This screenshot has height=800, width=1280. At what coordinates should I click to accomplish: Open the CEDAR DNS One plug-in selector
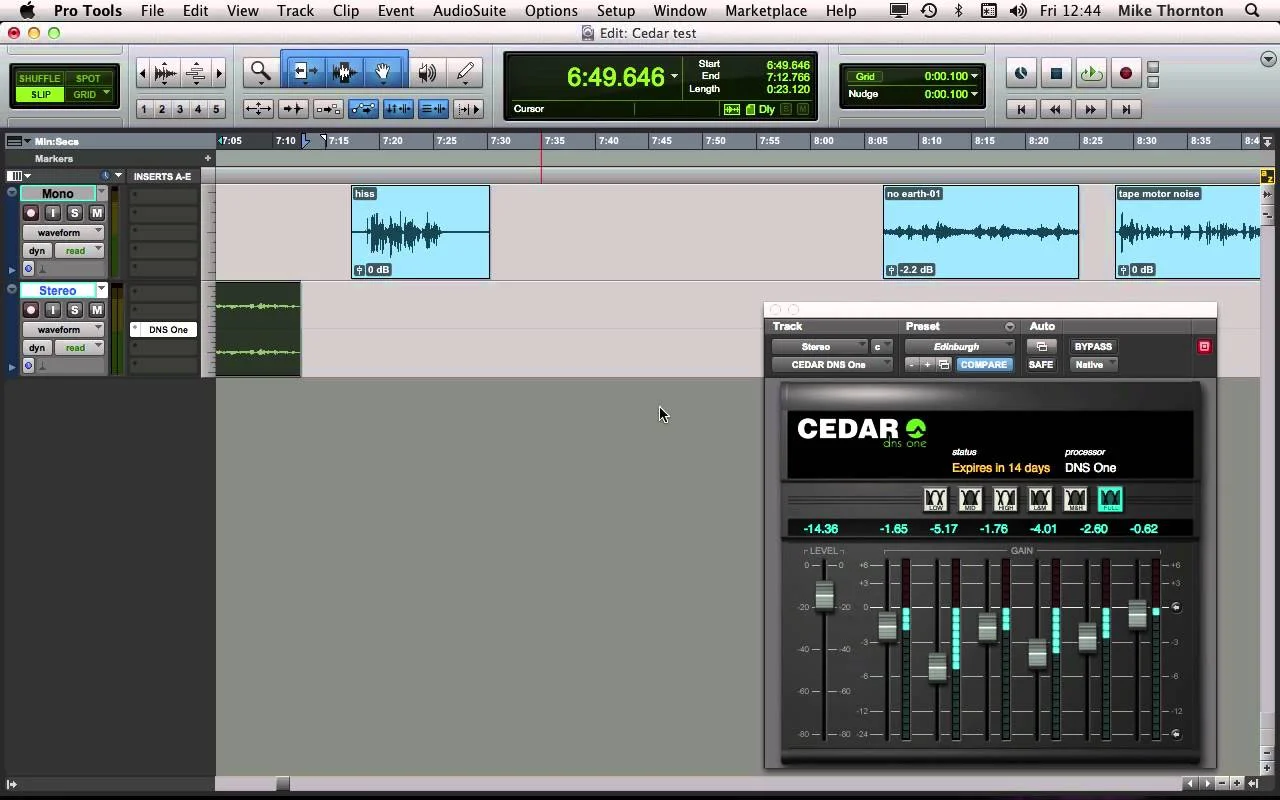click(x=832, y=365)
